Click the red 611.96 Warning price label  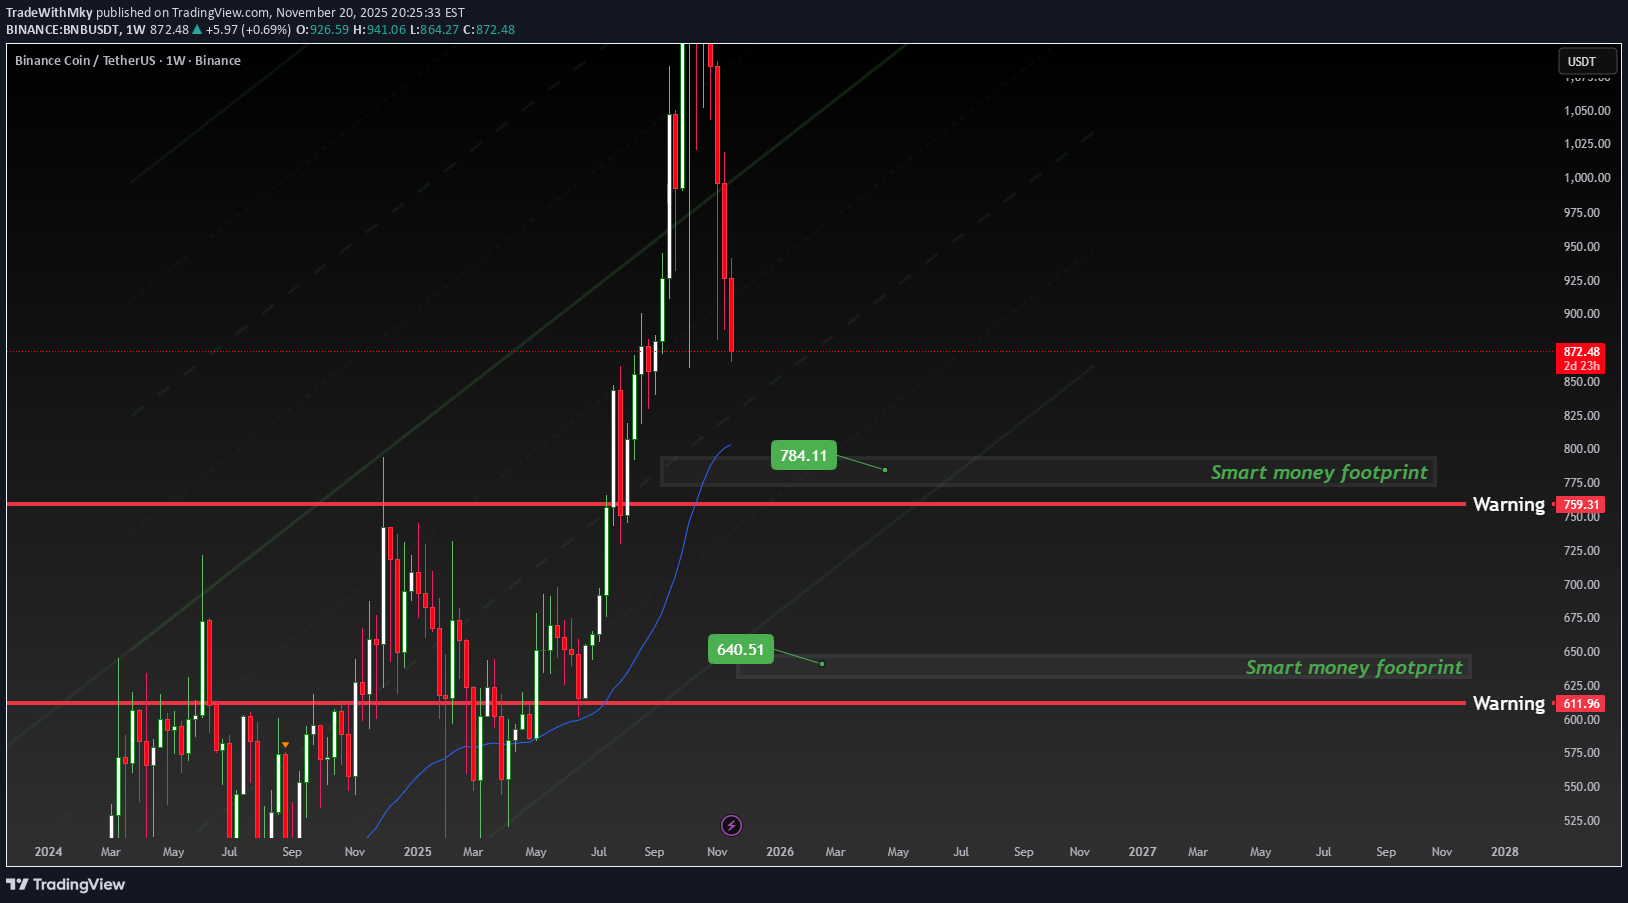click(x=1581, y=703)
